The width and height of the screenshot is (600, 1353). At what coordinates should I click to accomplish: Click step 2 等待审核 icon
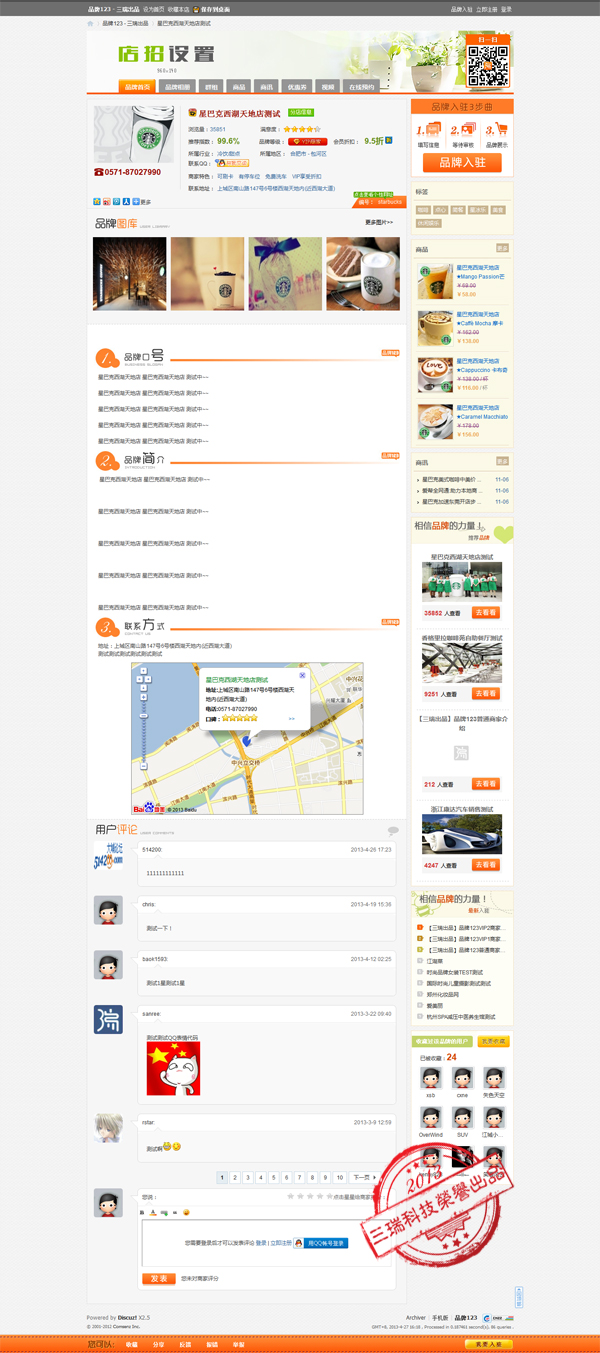463,129
